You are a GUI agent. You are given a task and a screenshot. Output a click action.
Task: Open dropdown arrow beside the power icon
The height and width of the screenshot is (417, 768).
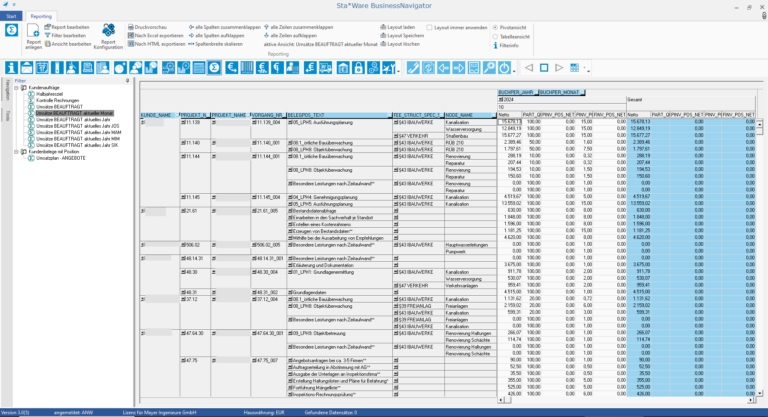(x=514, y=71)
